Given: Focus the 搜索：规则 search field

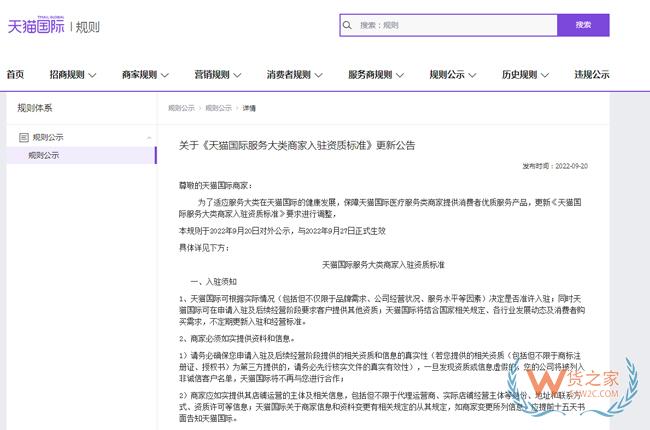Looking at the screenshot, I should point(449,25).
